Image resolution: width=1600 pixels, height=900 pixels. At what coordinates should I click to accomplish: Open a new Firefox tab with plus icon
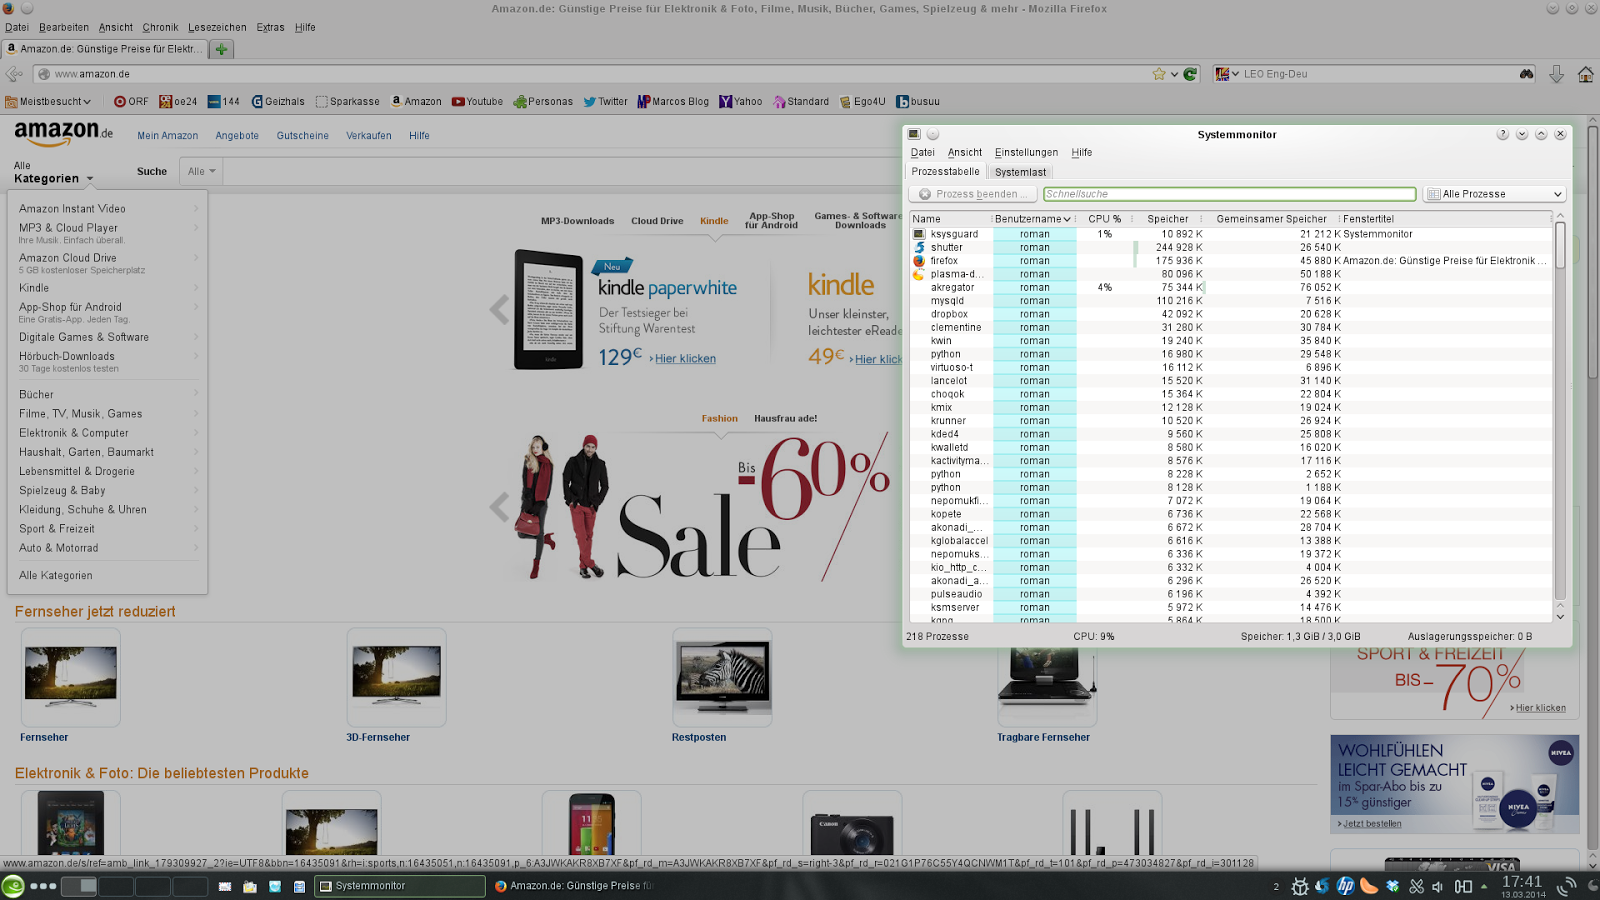222,48
